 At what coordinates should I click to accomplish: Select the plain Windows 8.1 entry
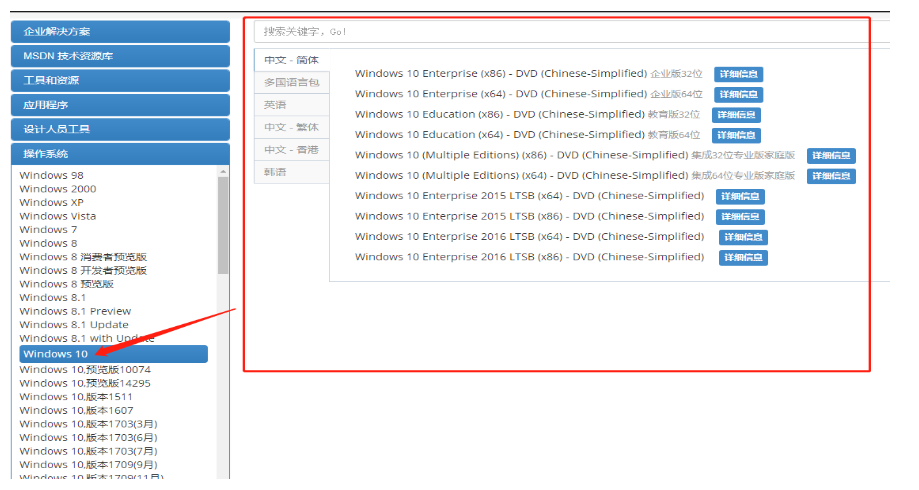pyautogui.click(x=52, y=297)
